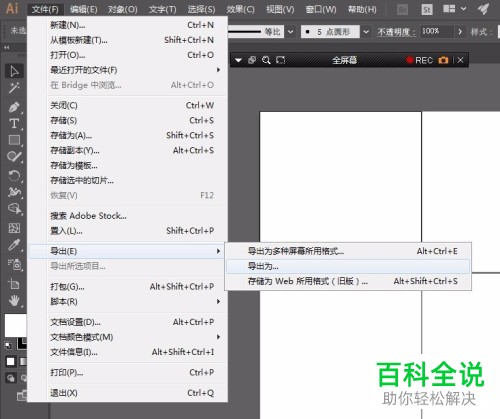Viewport: 500px width, 419px height.
Task: Open recorder bar dropdown arrow
Action: click(x=238, y=60)
